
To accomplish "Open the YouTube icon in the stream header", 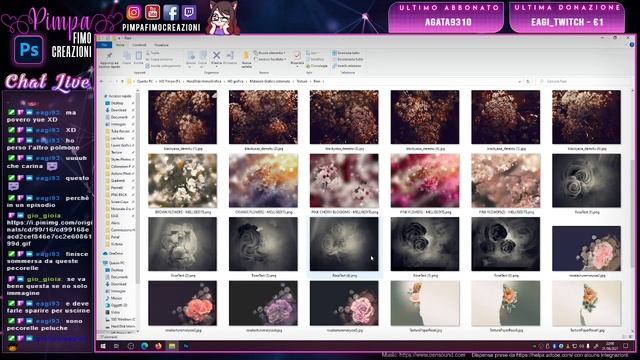I will click(152, 12).
